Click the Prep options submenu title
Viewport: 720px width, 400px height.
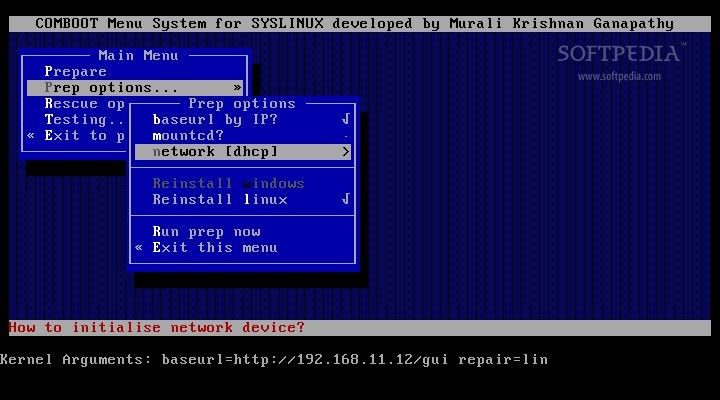(242, 104)
